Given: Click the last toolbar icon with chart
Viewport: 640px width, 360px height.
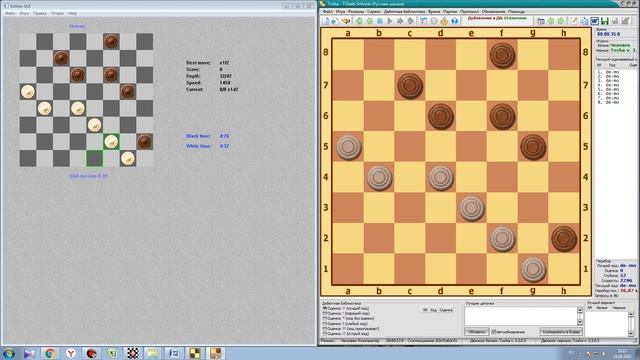Looking at the screenshot, I should pyautogui.click(x=625, y=21).
